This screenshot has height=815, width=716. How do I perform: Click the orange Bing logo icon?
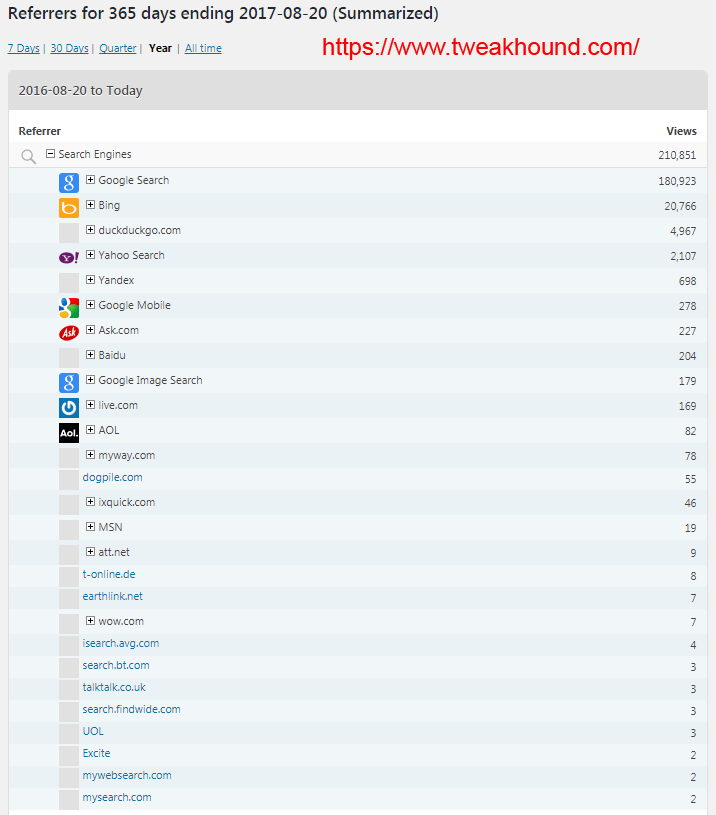[69, 208]
